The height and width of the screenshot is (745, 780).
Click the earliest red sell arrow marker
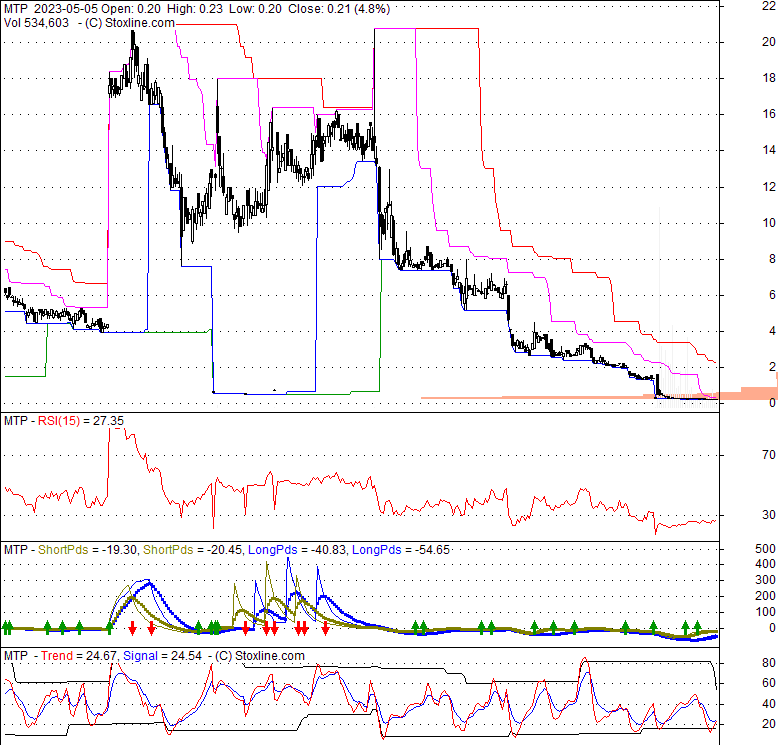pyautogui.click(x=132, y=628)
